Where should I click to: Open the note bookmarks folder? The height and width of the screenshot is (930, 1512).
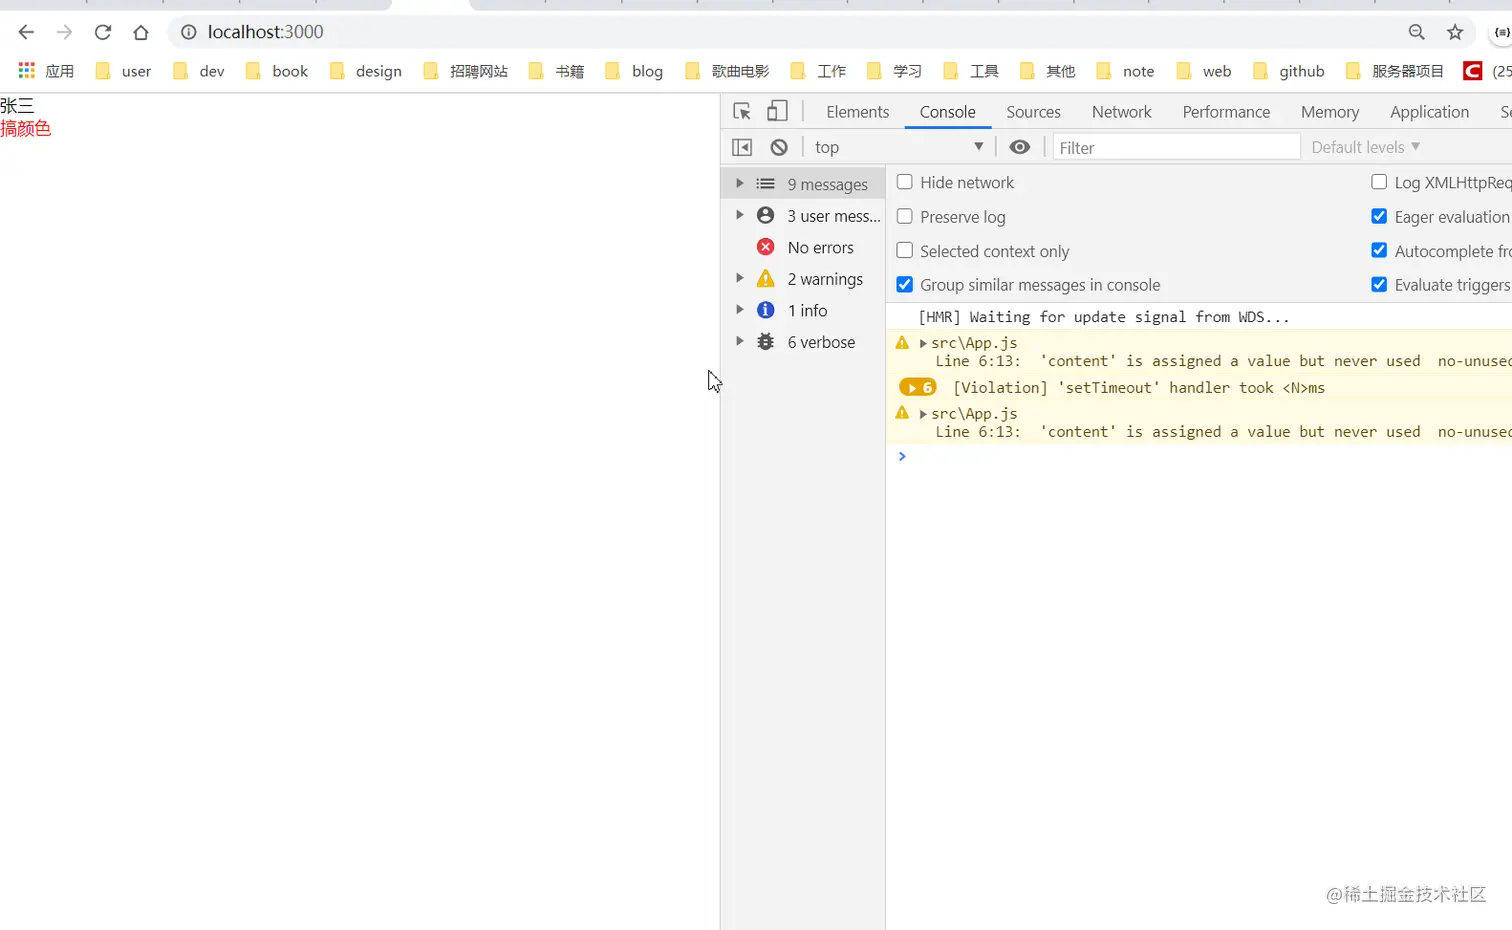(1125, 71)
